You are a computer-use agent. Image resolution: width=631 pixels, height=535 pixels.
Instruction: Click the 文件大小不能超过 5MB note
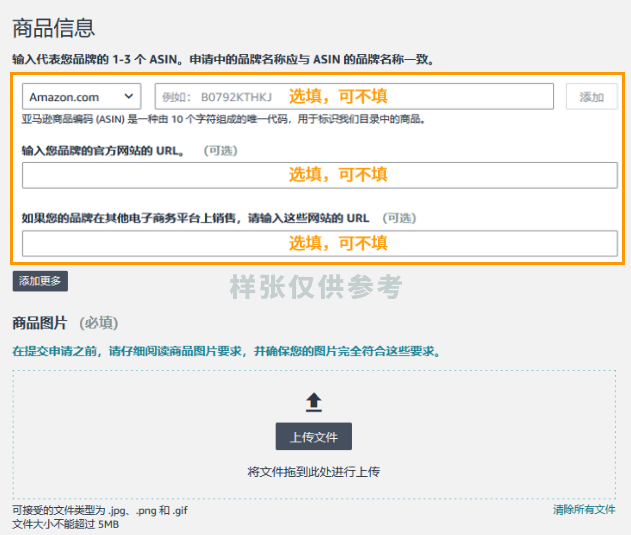tap(66, 524)
